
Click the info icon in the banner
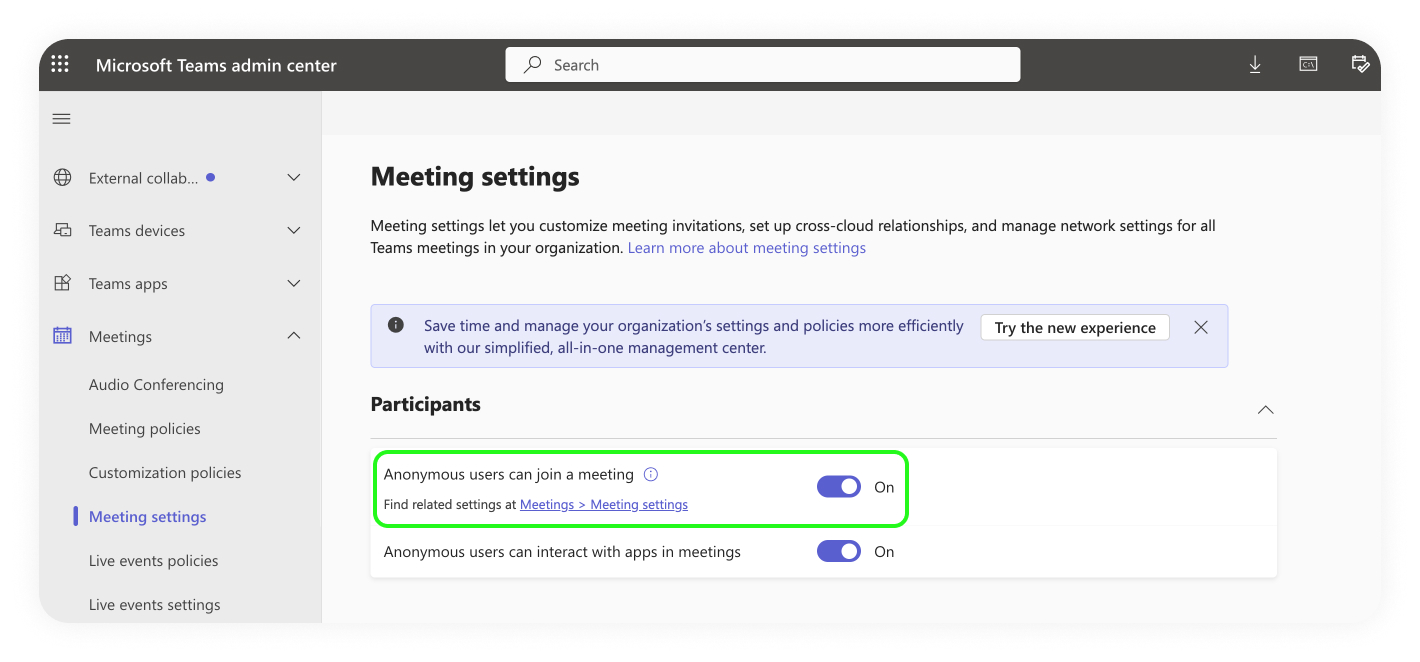396,325
